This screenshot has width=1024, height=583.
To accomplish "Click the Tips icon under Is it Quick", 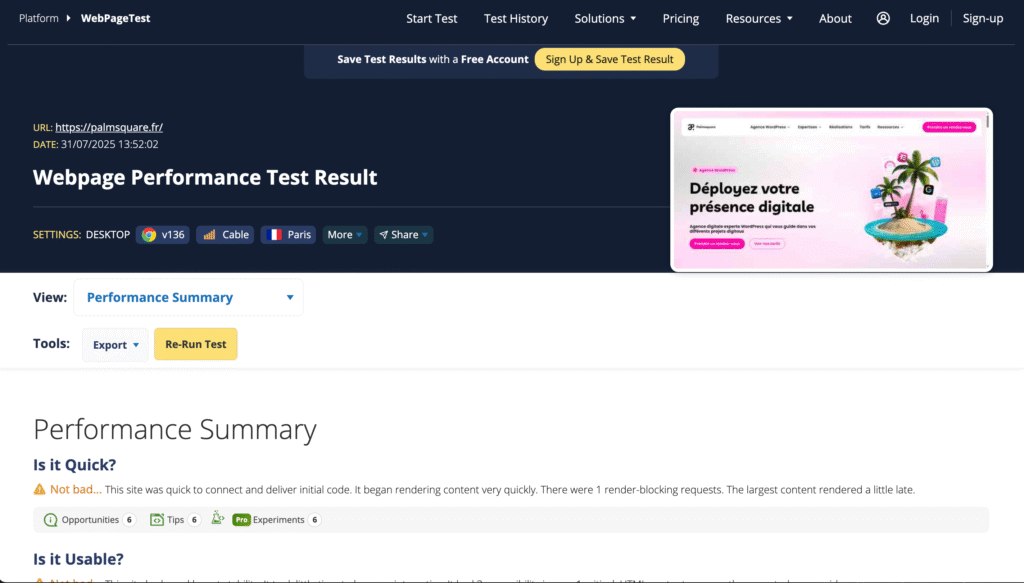I will click(157, 520).
